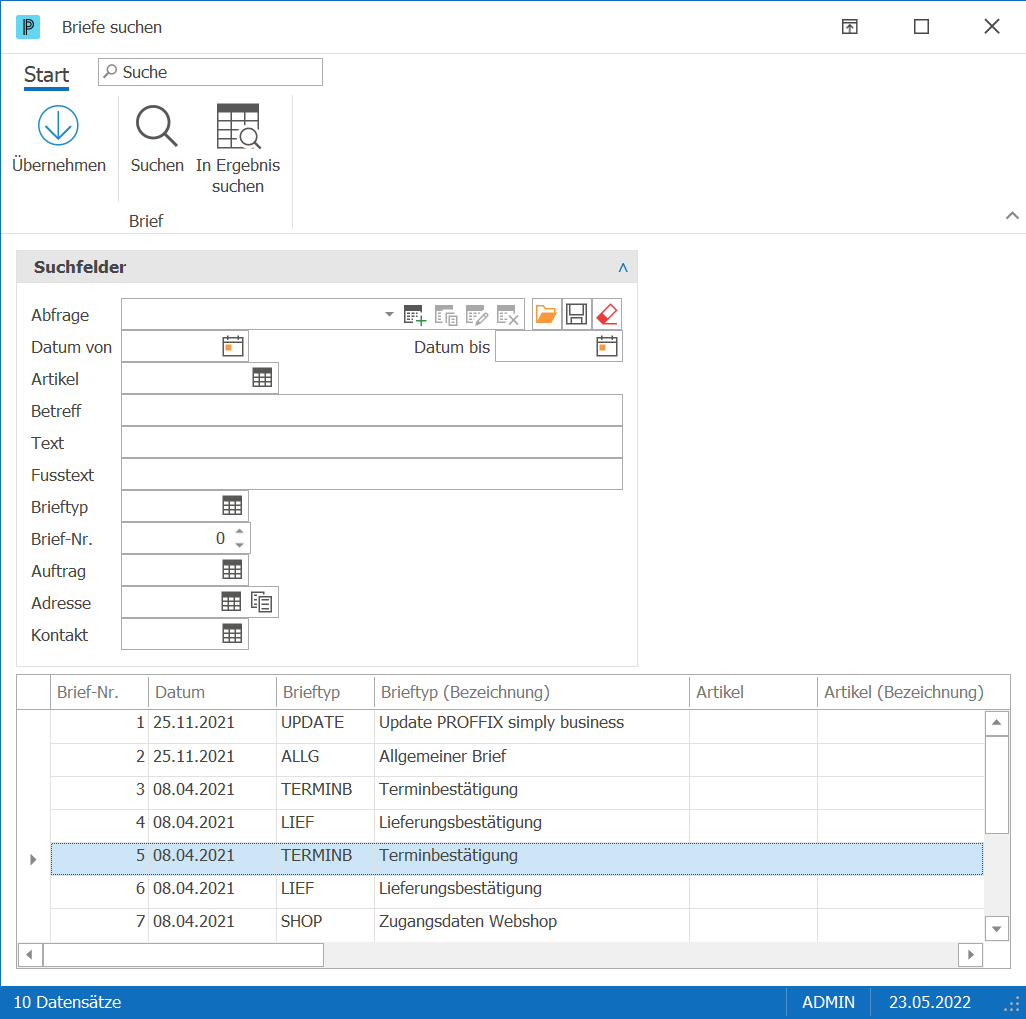Click the row indicator arrow for row 5
The height and width of the screenshot is (1019, 1026).
[x=33, y=859]
